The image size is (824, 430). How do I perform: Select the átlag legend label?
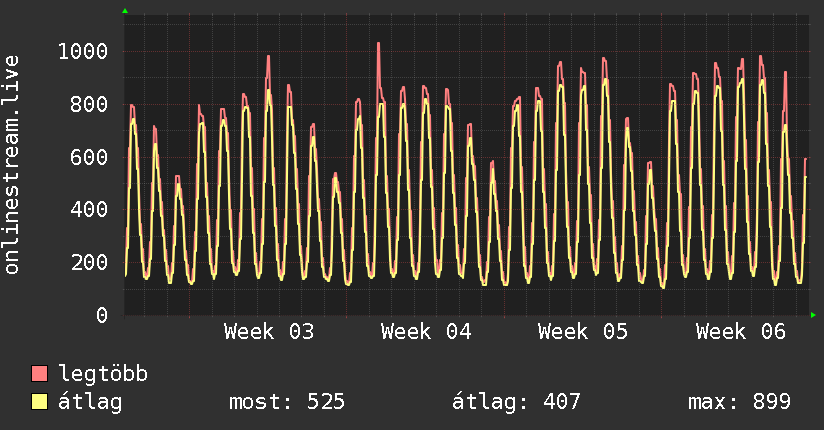pyautogui.click(x=90, y=402)
